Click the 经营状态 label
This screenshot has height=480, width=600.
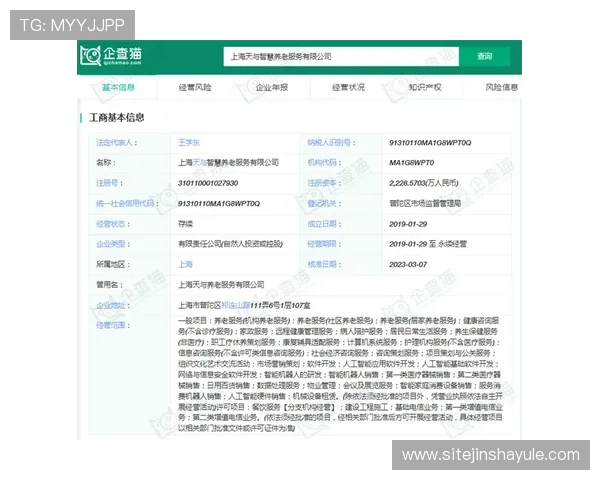click(x=113, y=224)
